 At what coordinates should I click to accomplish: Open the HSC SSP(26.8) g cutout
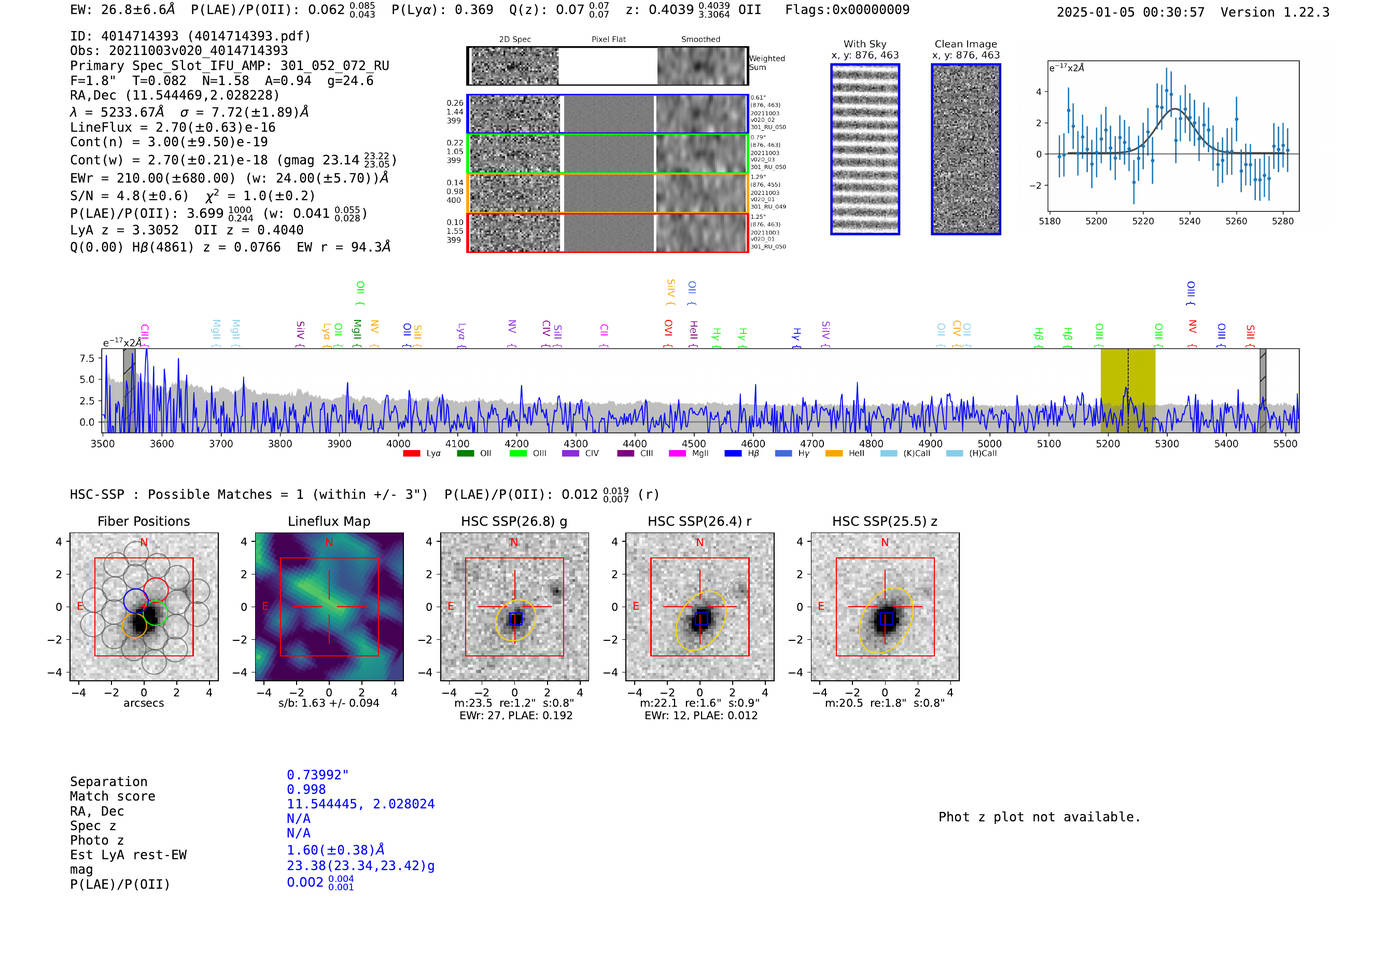(x=514, y=607)
